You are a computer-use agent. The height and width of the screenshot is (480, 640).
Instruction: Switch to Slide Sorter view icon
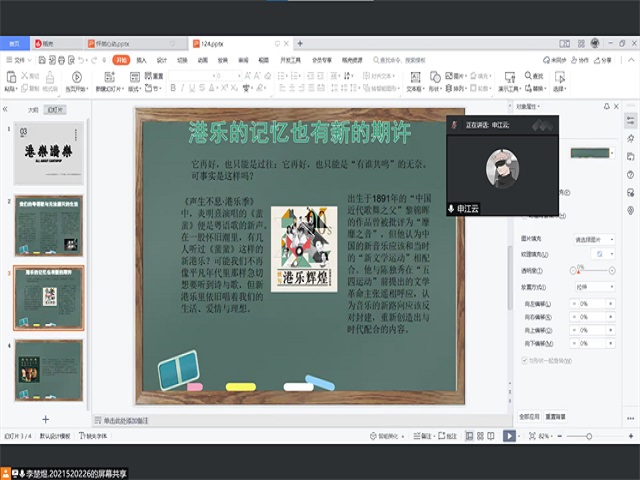click(x=480, y=436)
